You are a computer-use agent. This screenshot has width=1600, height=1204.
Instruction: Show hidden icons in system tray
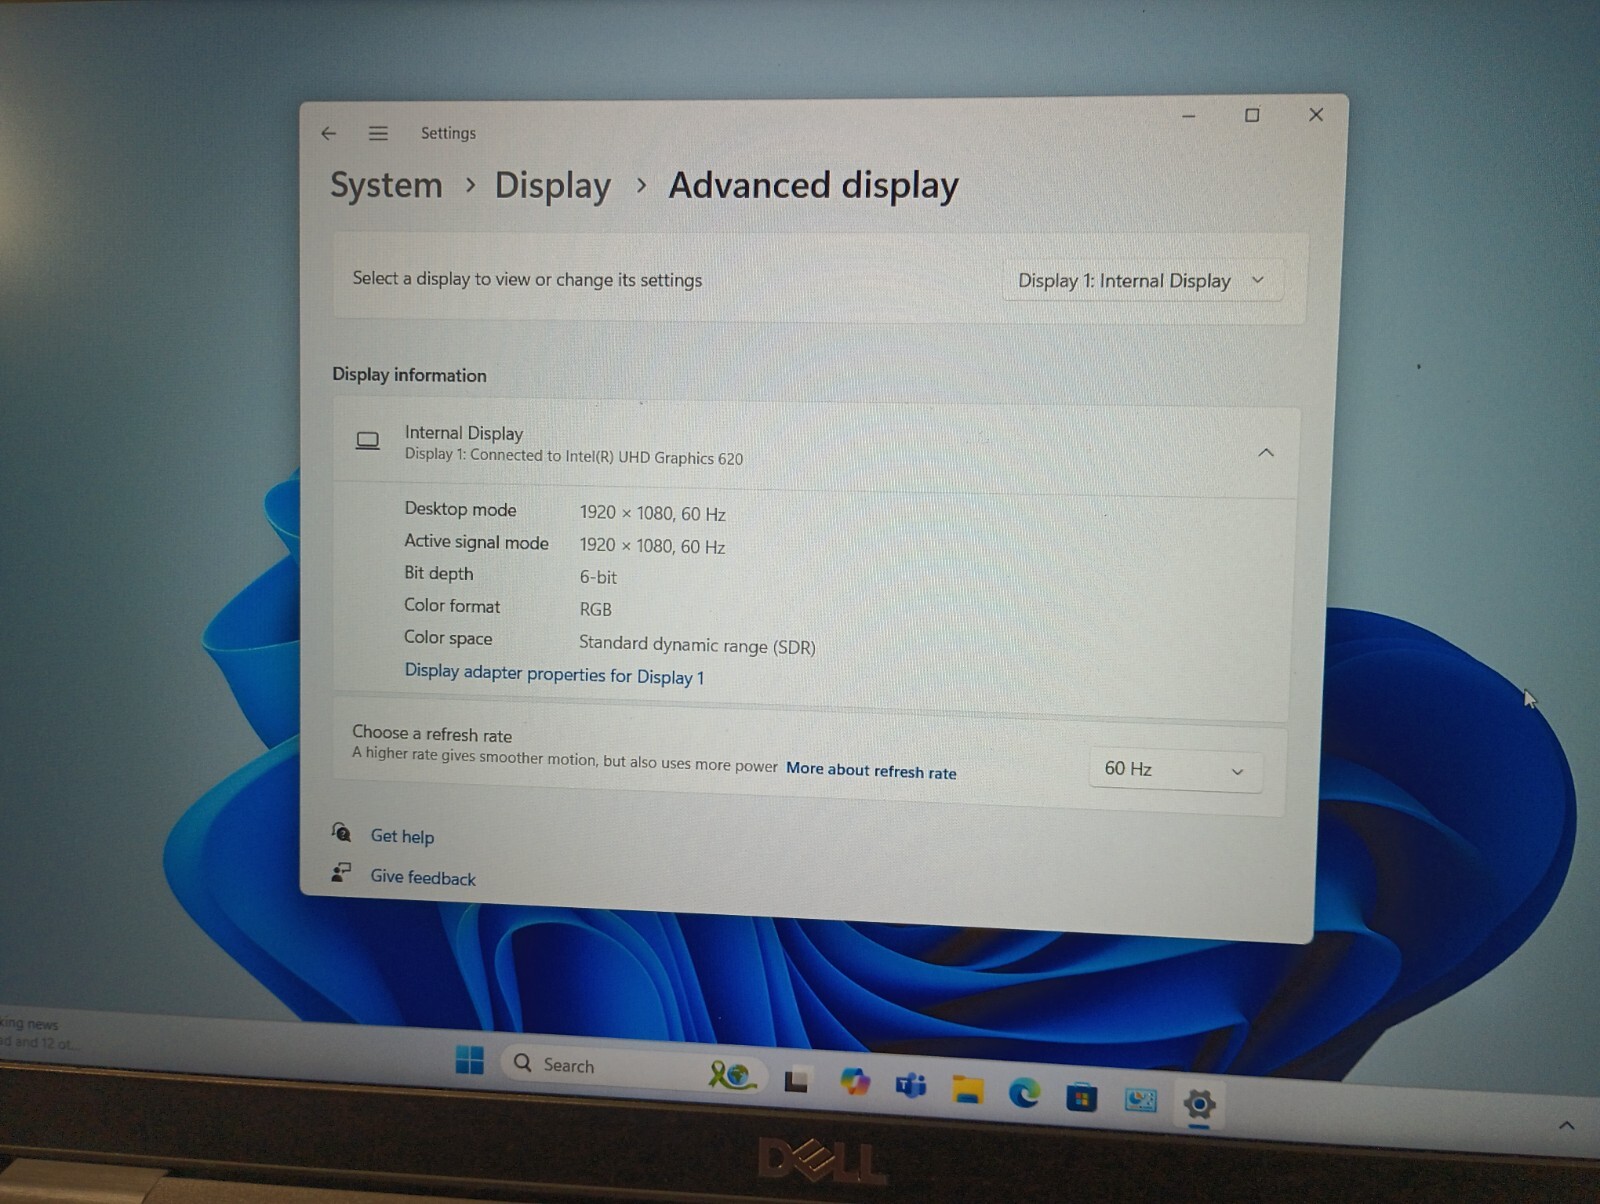coord(1566,1126)
